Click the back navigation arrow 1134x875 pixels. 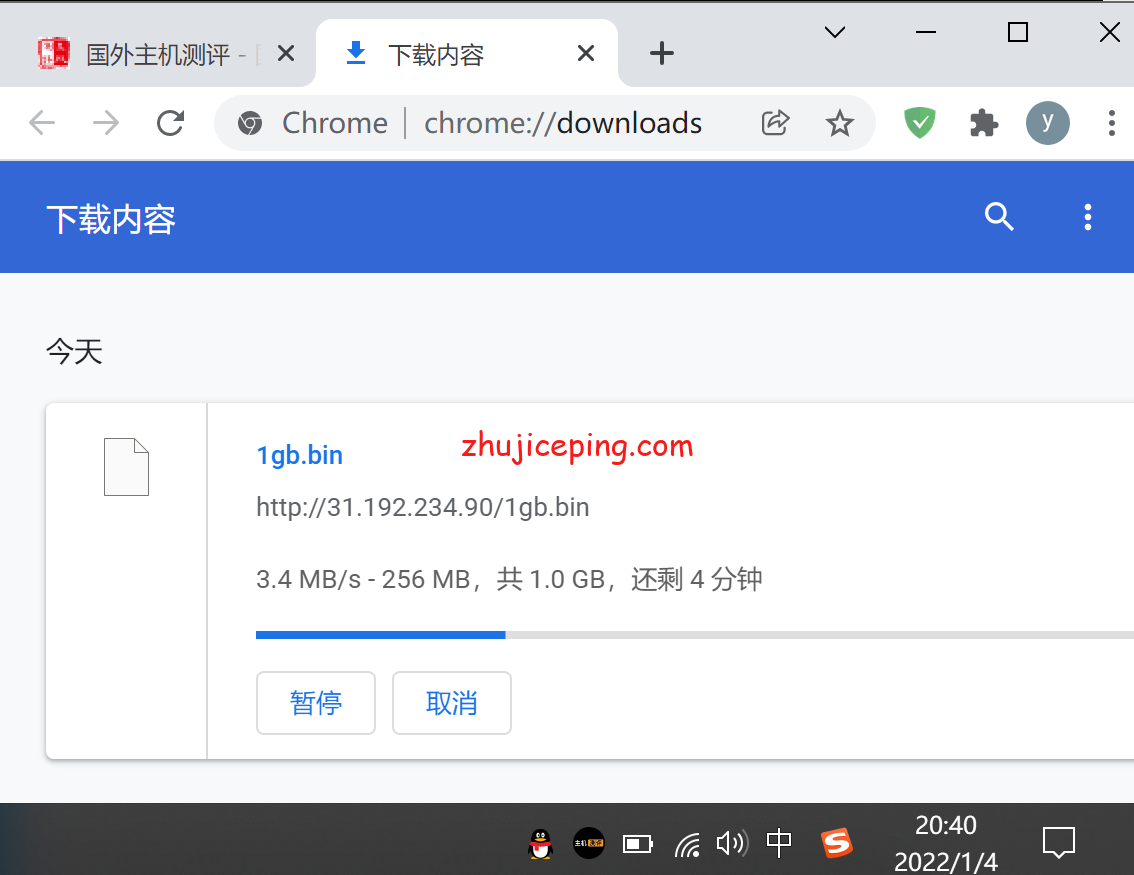(42, 123)
